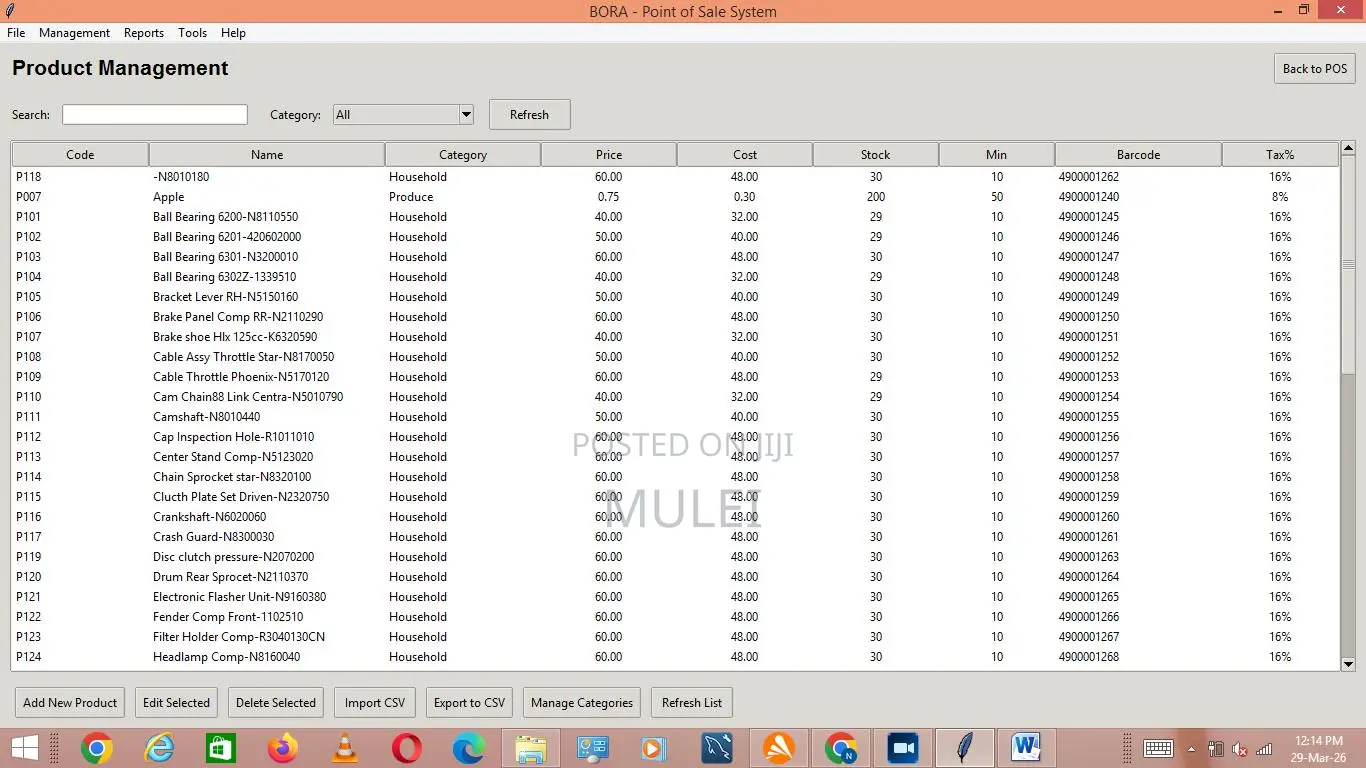Select row Crankshaft-N6020060
This screenshot has height=768, width=1366.
[x=675, y=517]
